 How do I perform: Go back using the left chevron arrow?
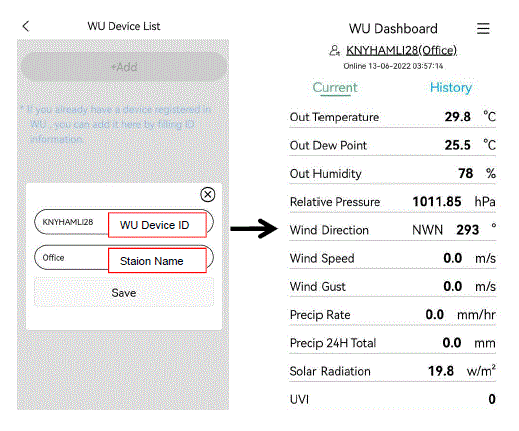(x=26, y=26)
